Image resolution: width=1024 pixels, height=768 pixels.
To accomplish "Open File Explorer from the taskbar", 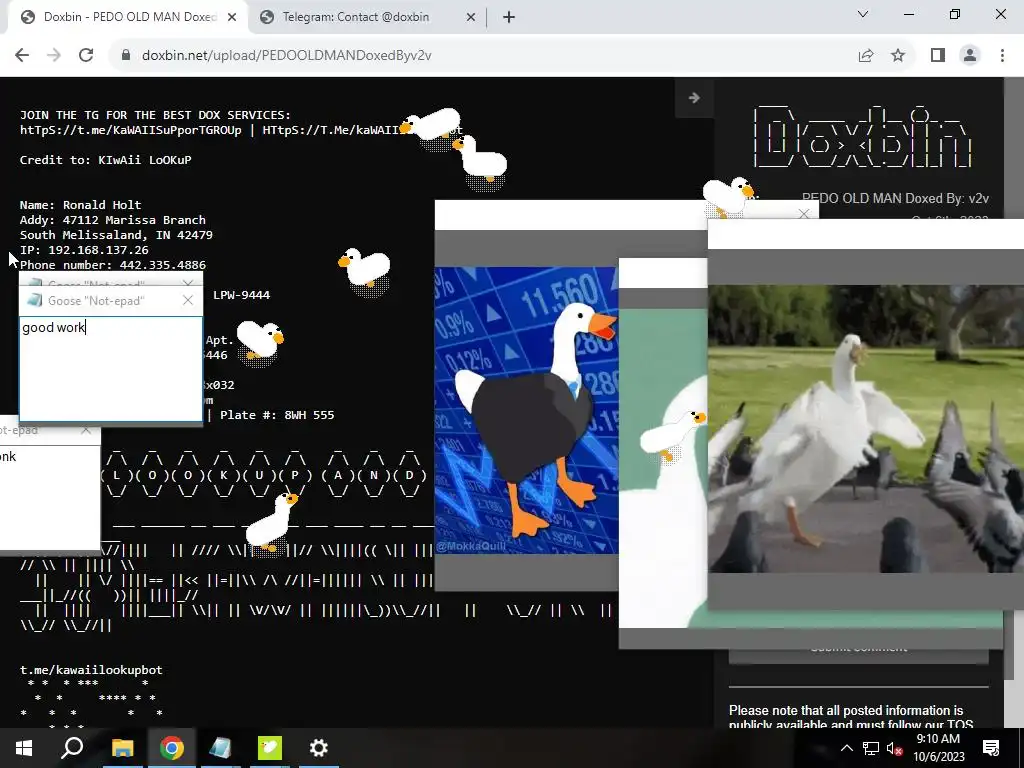I will click(x=122, y=748).
